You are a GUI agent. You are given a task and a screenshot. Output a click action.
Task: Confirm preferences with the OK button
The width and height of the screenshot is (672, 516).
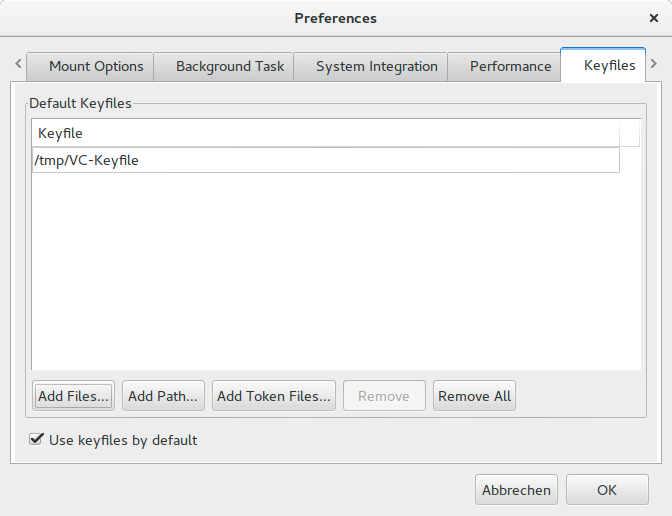pos(607,490)
